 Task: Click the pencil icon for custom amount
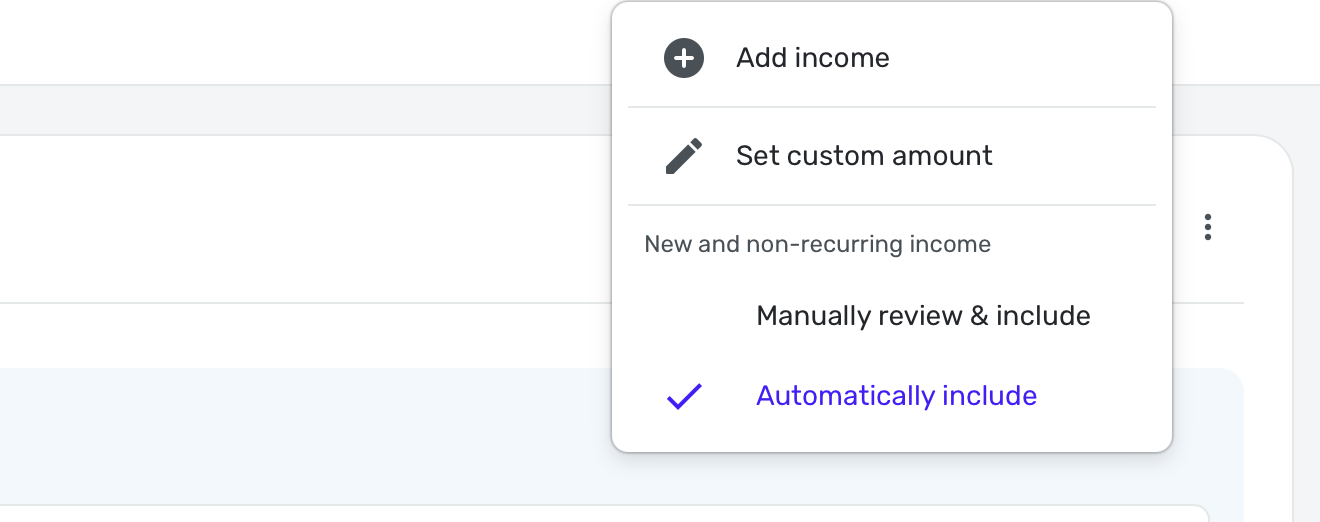tap(684, 156)
